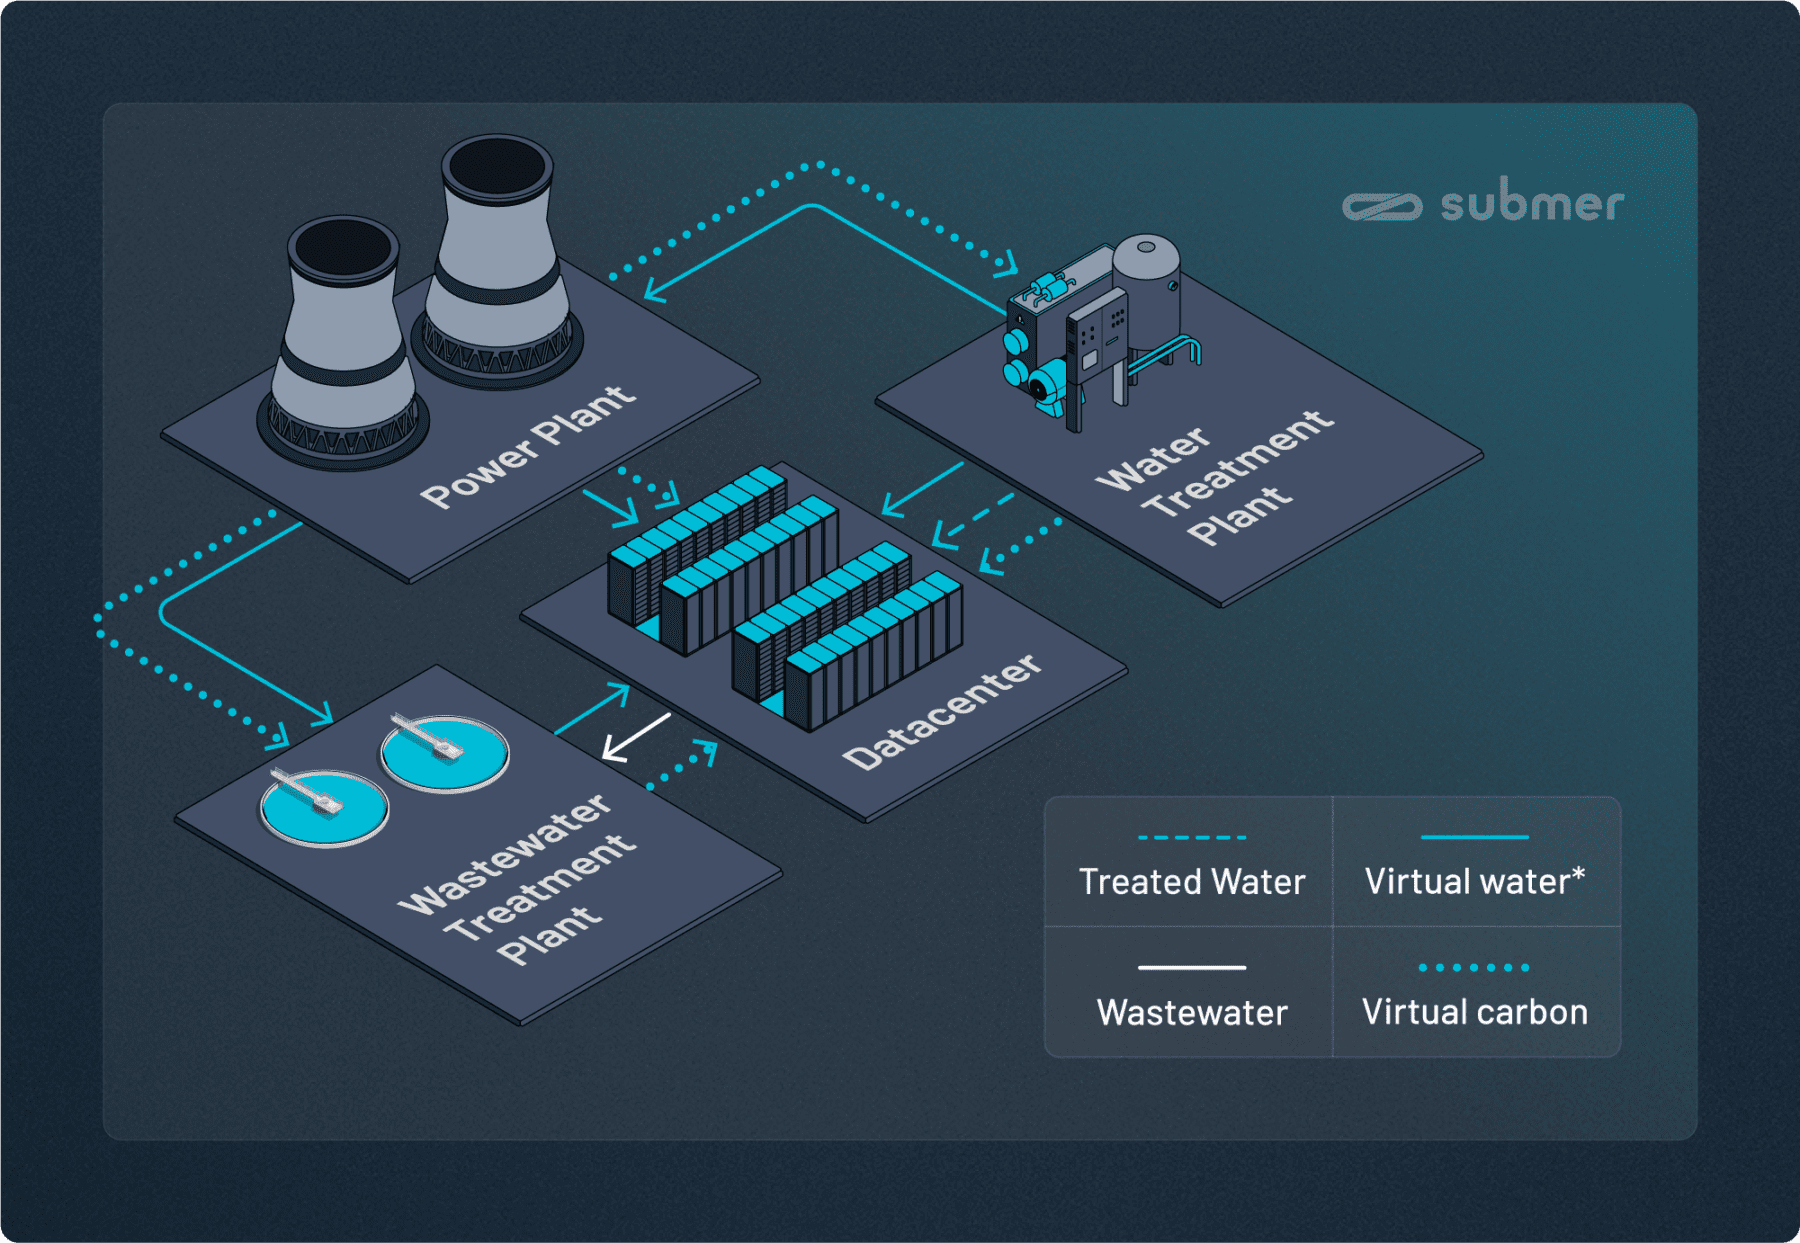The image size is (1800, 1243).
Task: Click the "Datacenter" label
Action: tap(942, 711)
